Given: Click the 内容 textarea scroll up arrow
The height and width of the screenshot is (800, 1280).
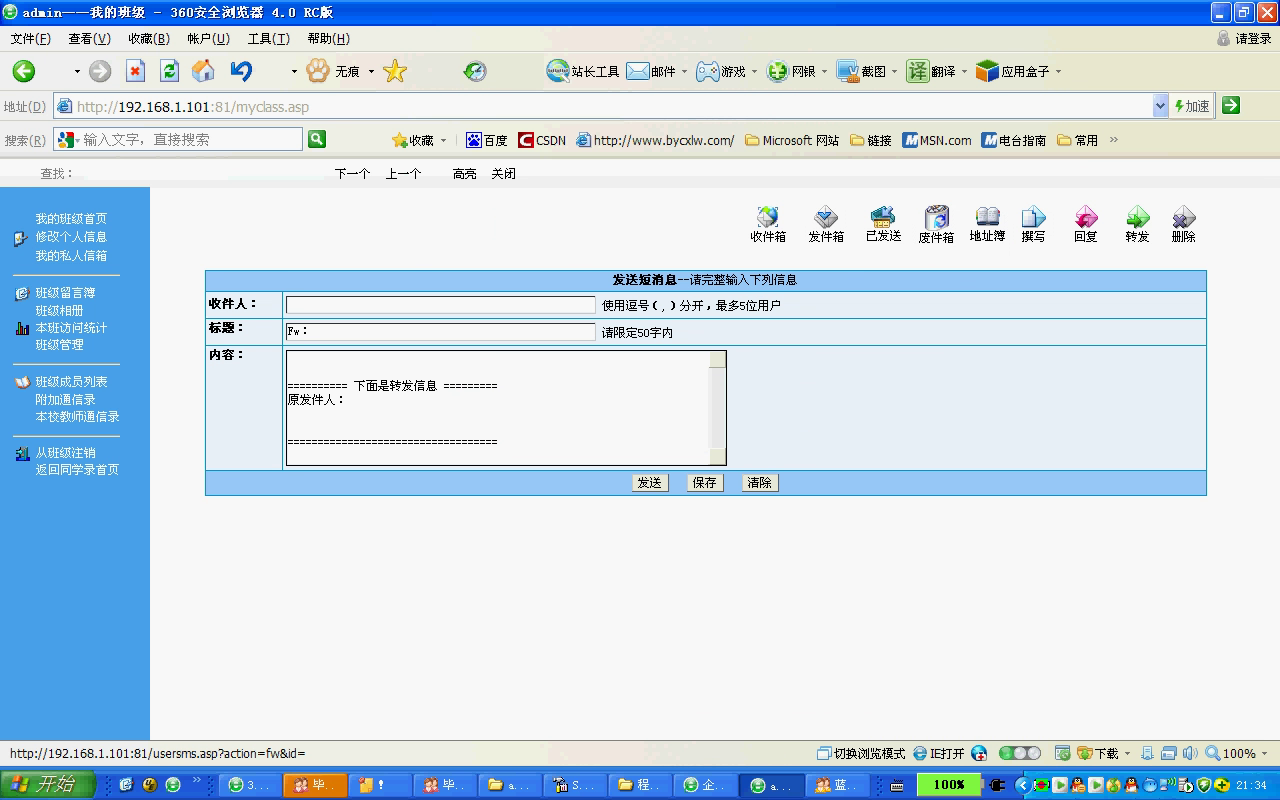Looking at the screenshot, I should click(718, 360).
